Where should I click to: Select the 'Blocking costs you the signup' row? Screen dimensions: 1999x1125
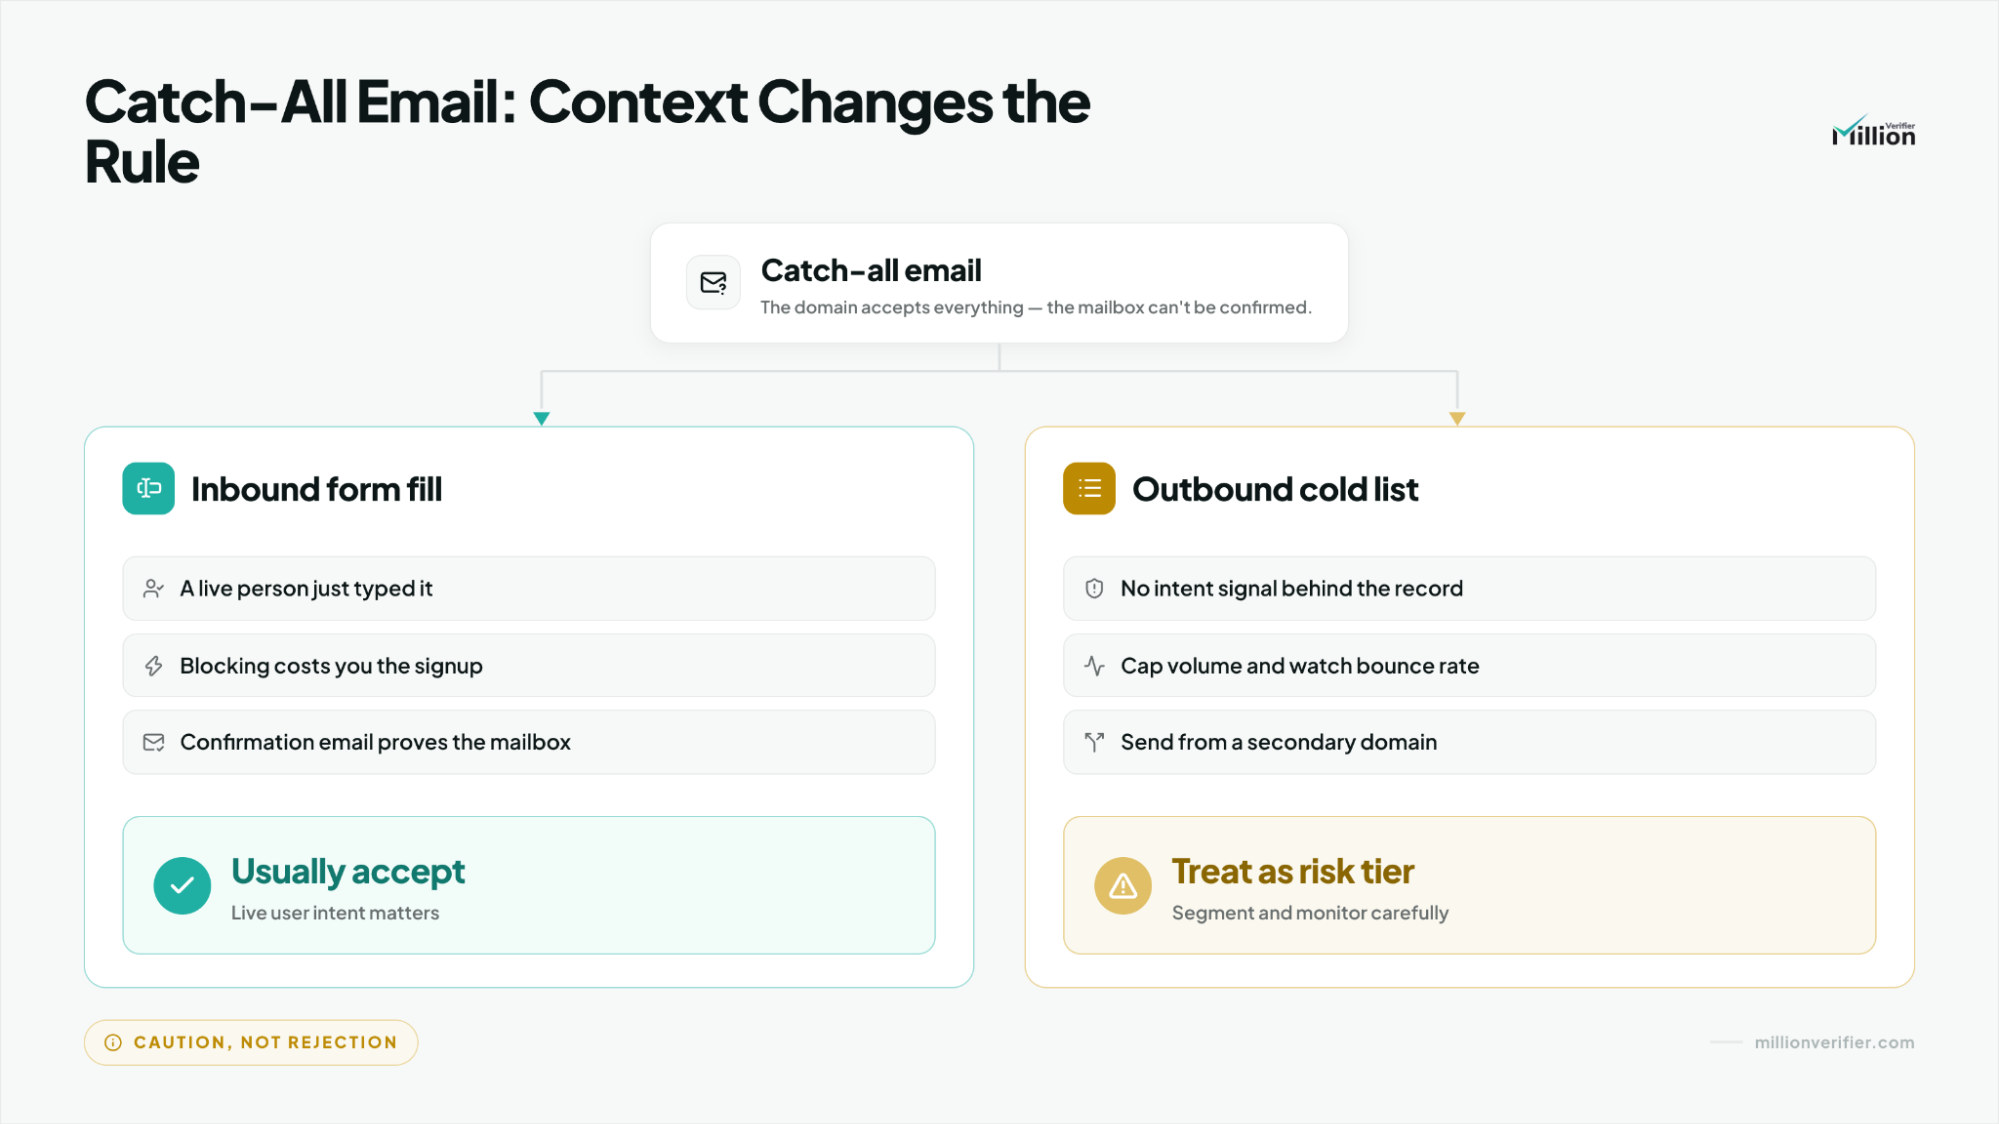pos(529,666)
